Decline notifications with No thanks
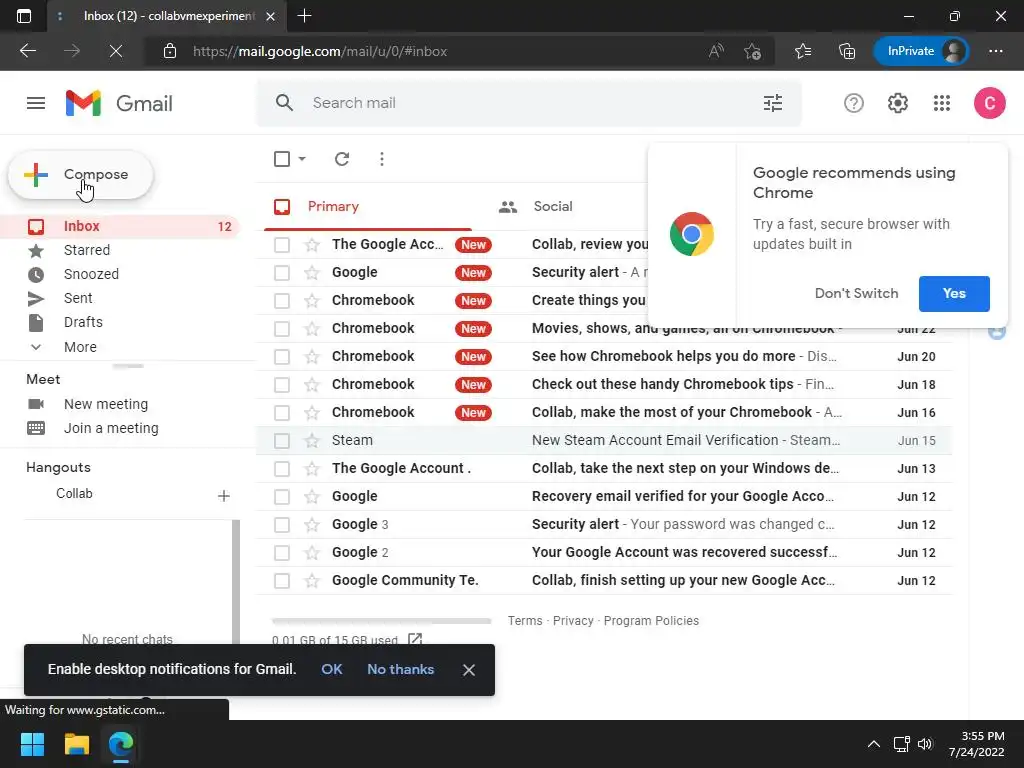The width and height of the screenshot is (1024, 768). tap(400, 669)
